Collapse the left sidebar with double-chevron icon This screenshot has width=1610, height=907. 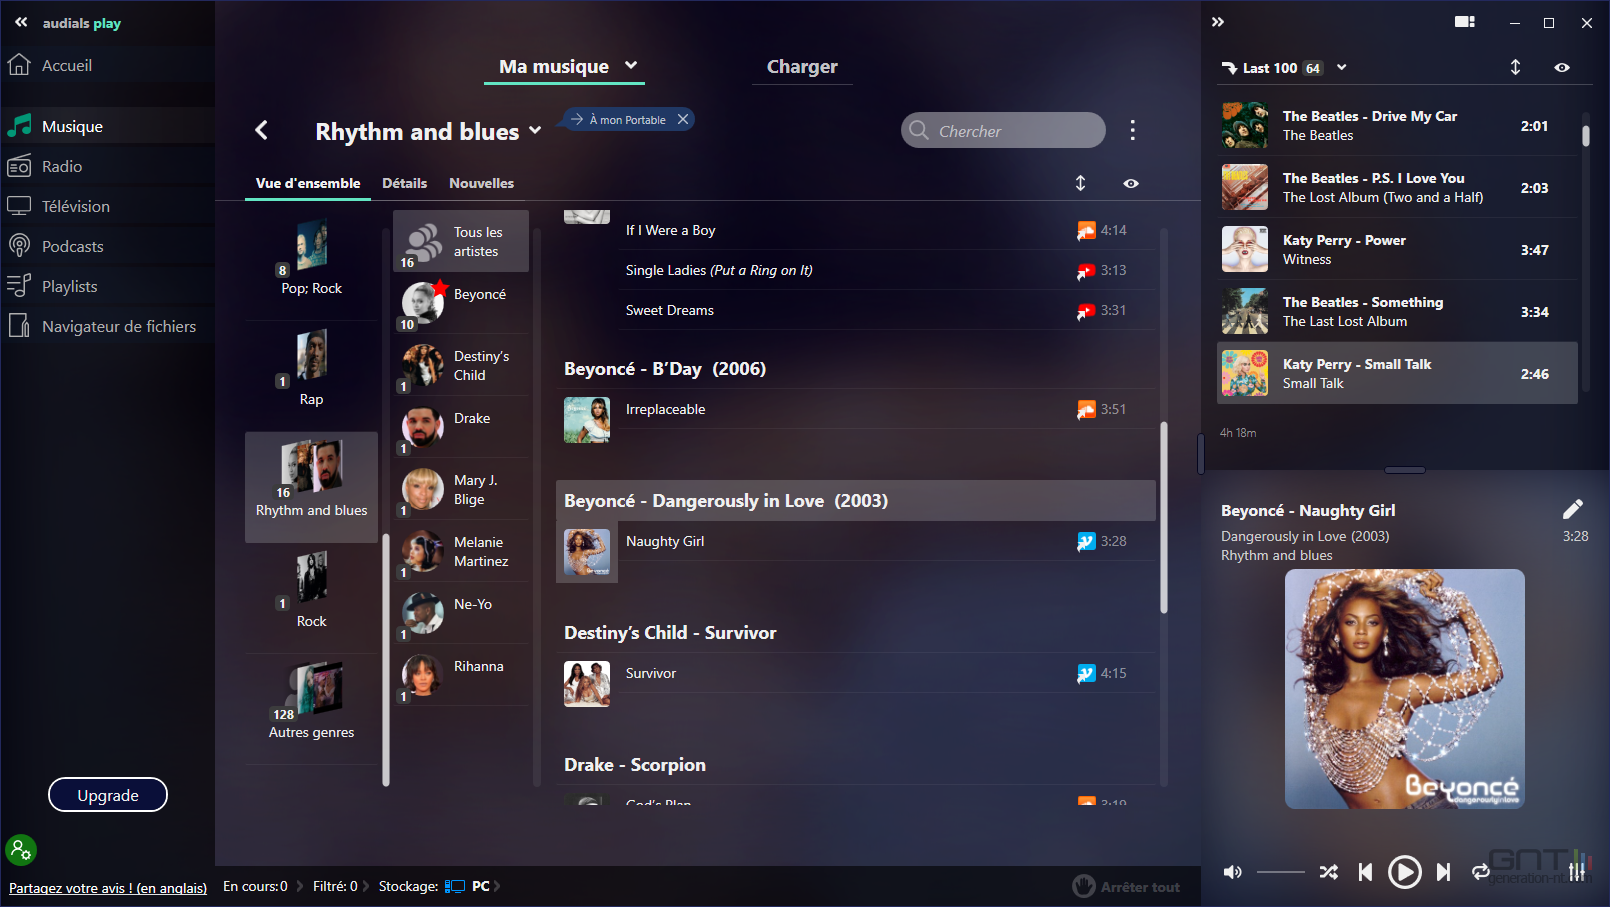pos(20,22)
